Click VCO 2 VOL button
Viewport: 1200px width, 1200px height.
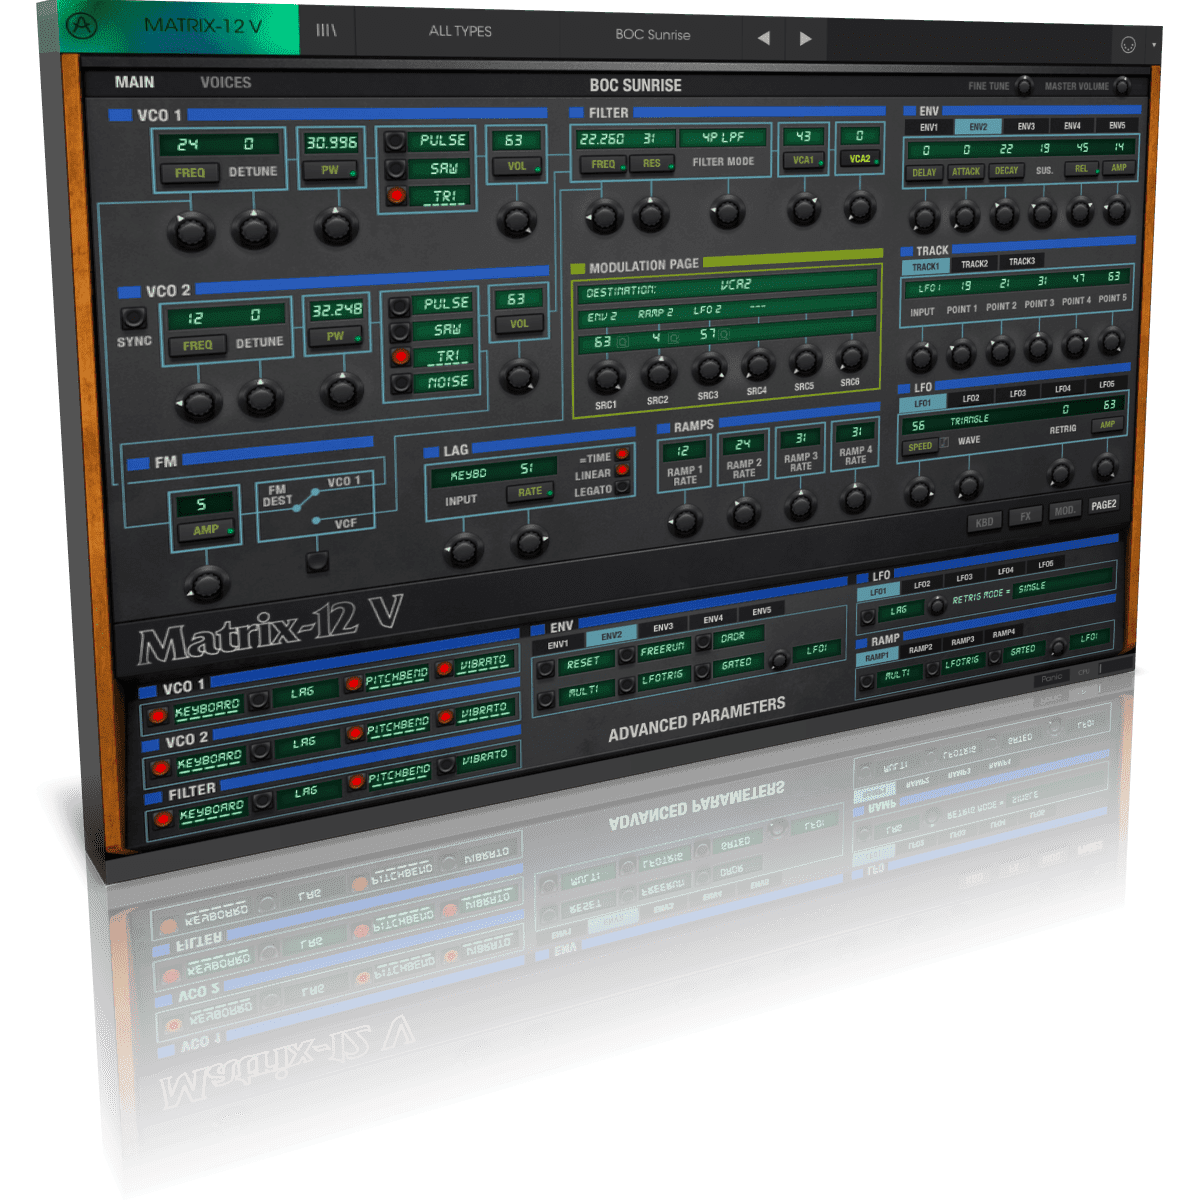[x=520, y=324]
